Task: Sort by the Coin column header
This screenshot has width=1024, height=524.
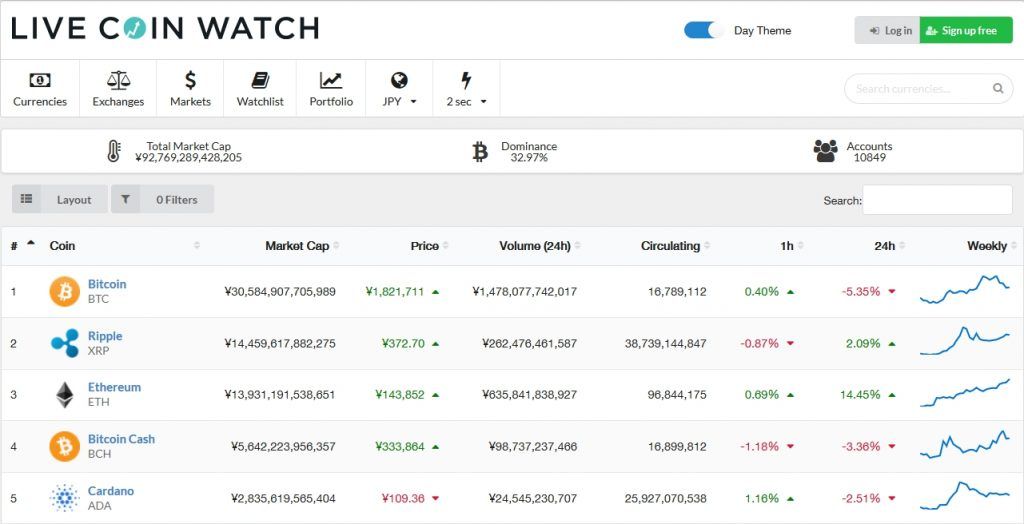Action: coord(124,246)
